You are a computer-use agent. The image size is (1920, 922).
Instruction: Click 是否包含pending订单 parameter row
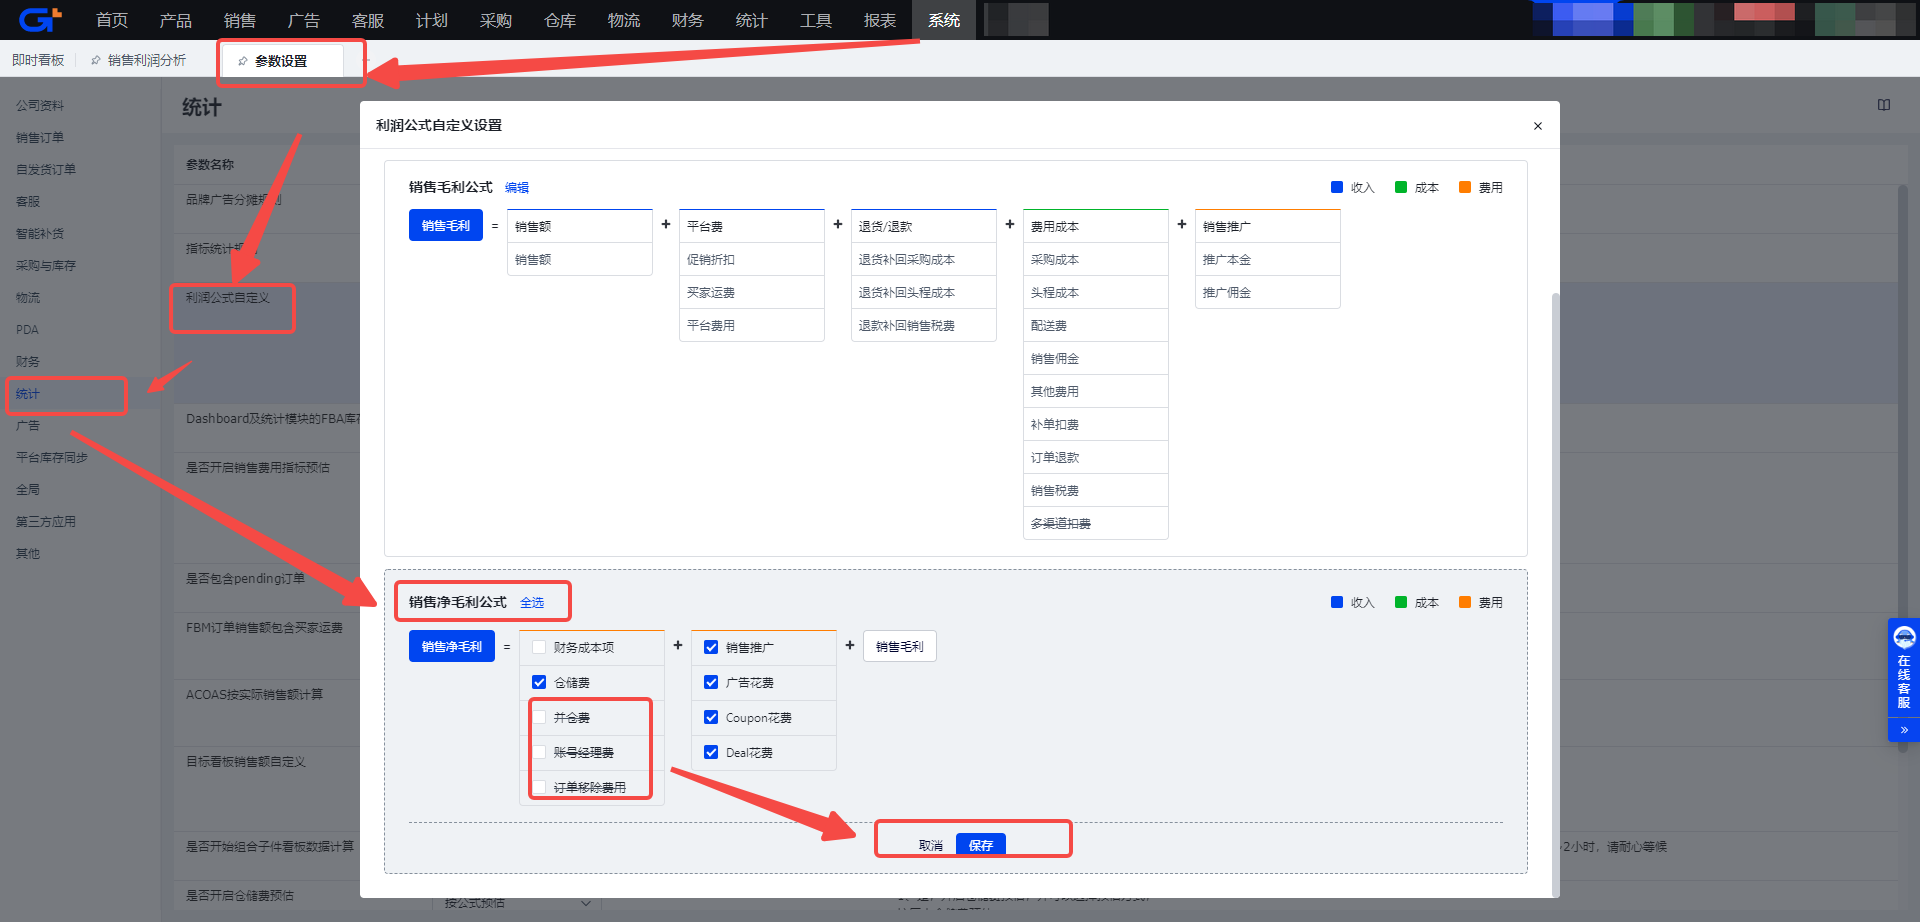click(x=246, y=579)
